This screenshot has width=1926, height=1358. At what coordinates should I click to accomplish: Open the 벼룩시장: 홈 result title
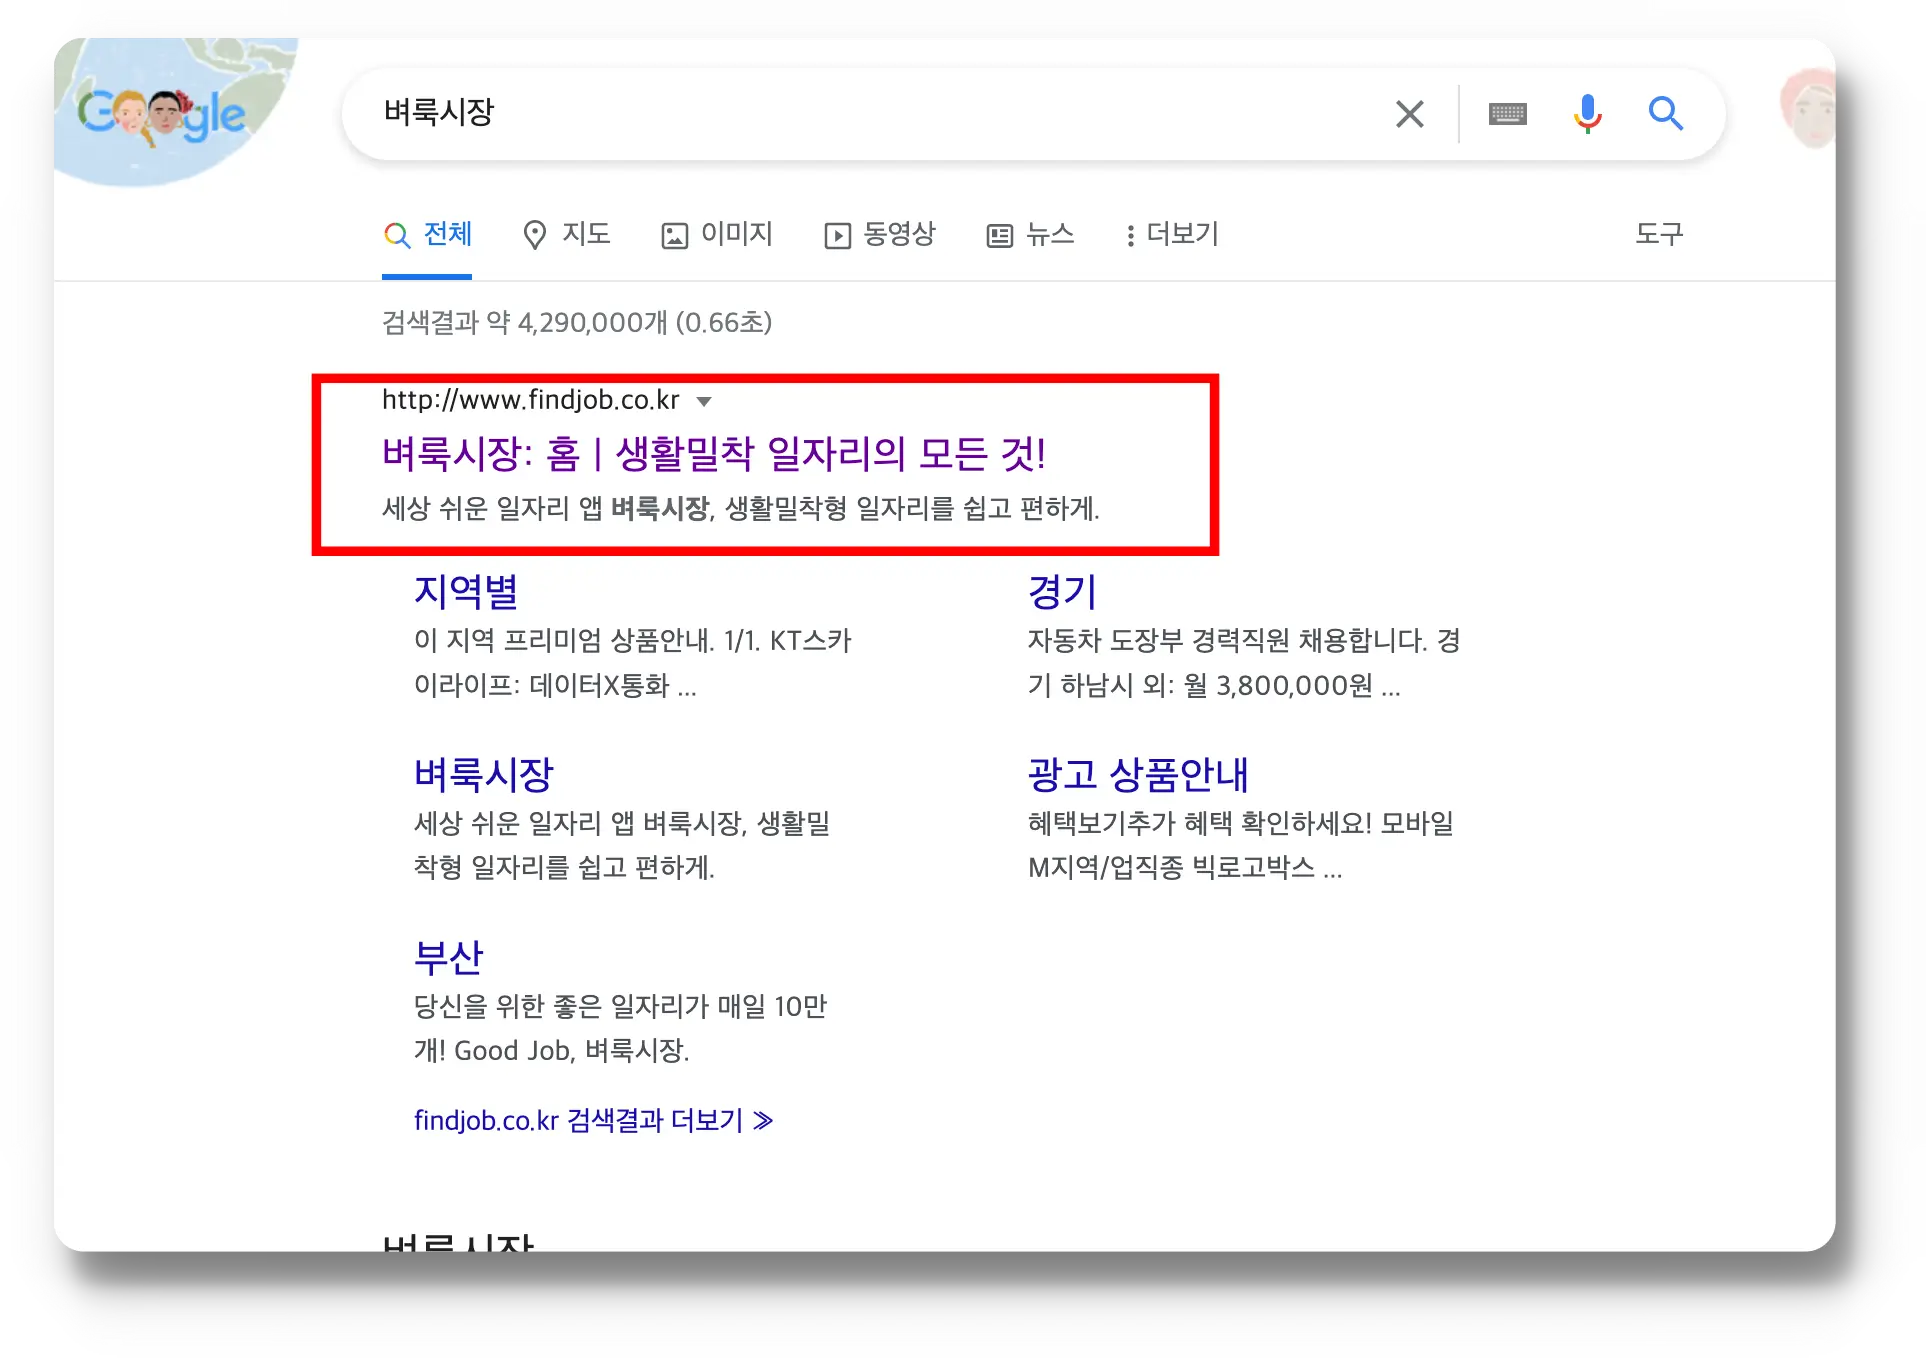714,454
